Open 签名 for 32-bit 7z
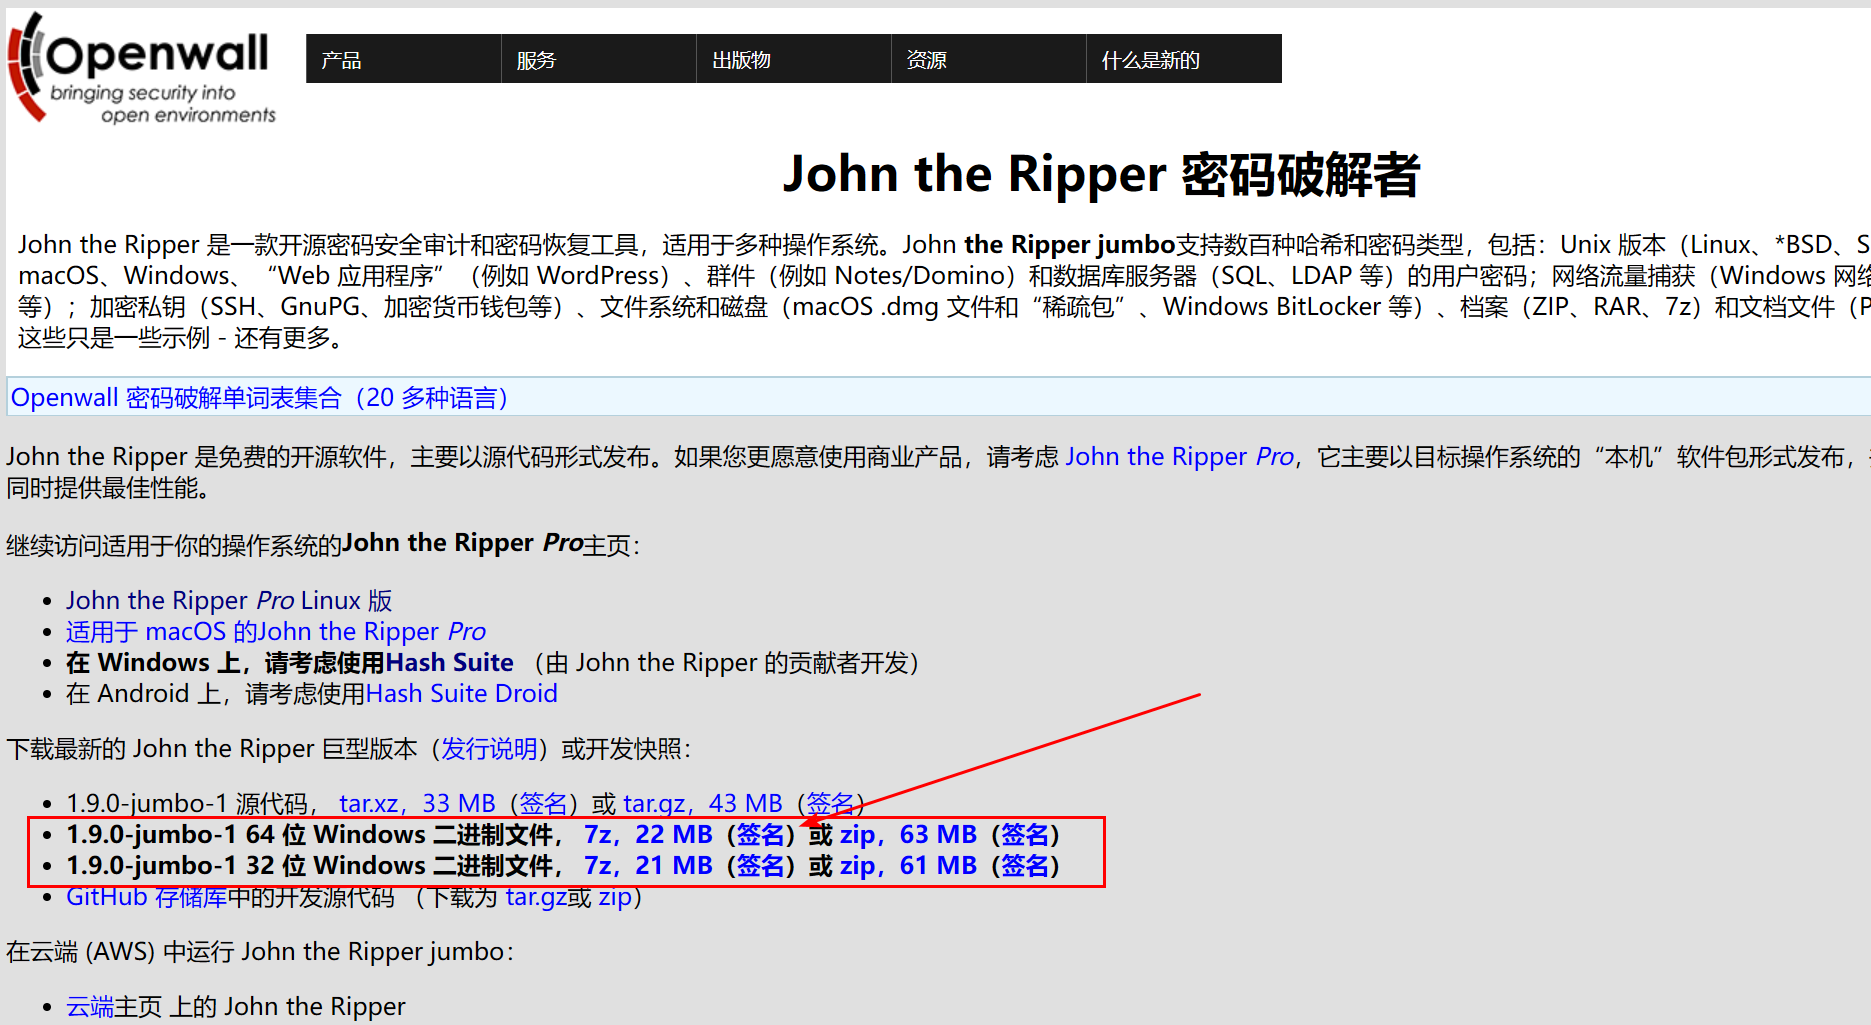The image size is (1871, 1025). [x=761, y=865]
